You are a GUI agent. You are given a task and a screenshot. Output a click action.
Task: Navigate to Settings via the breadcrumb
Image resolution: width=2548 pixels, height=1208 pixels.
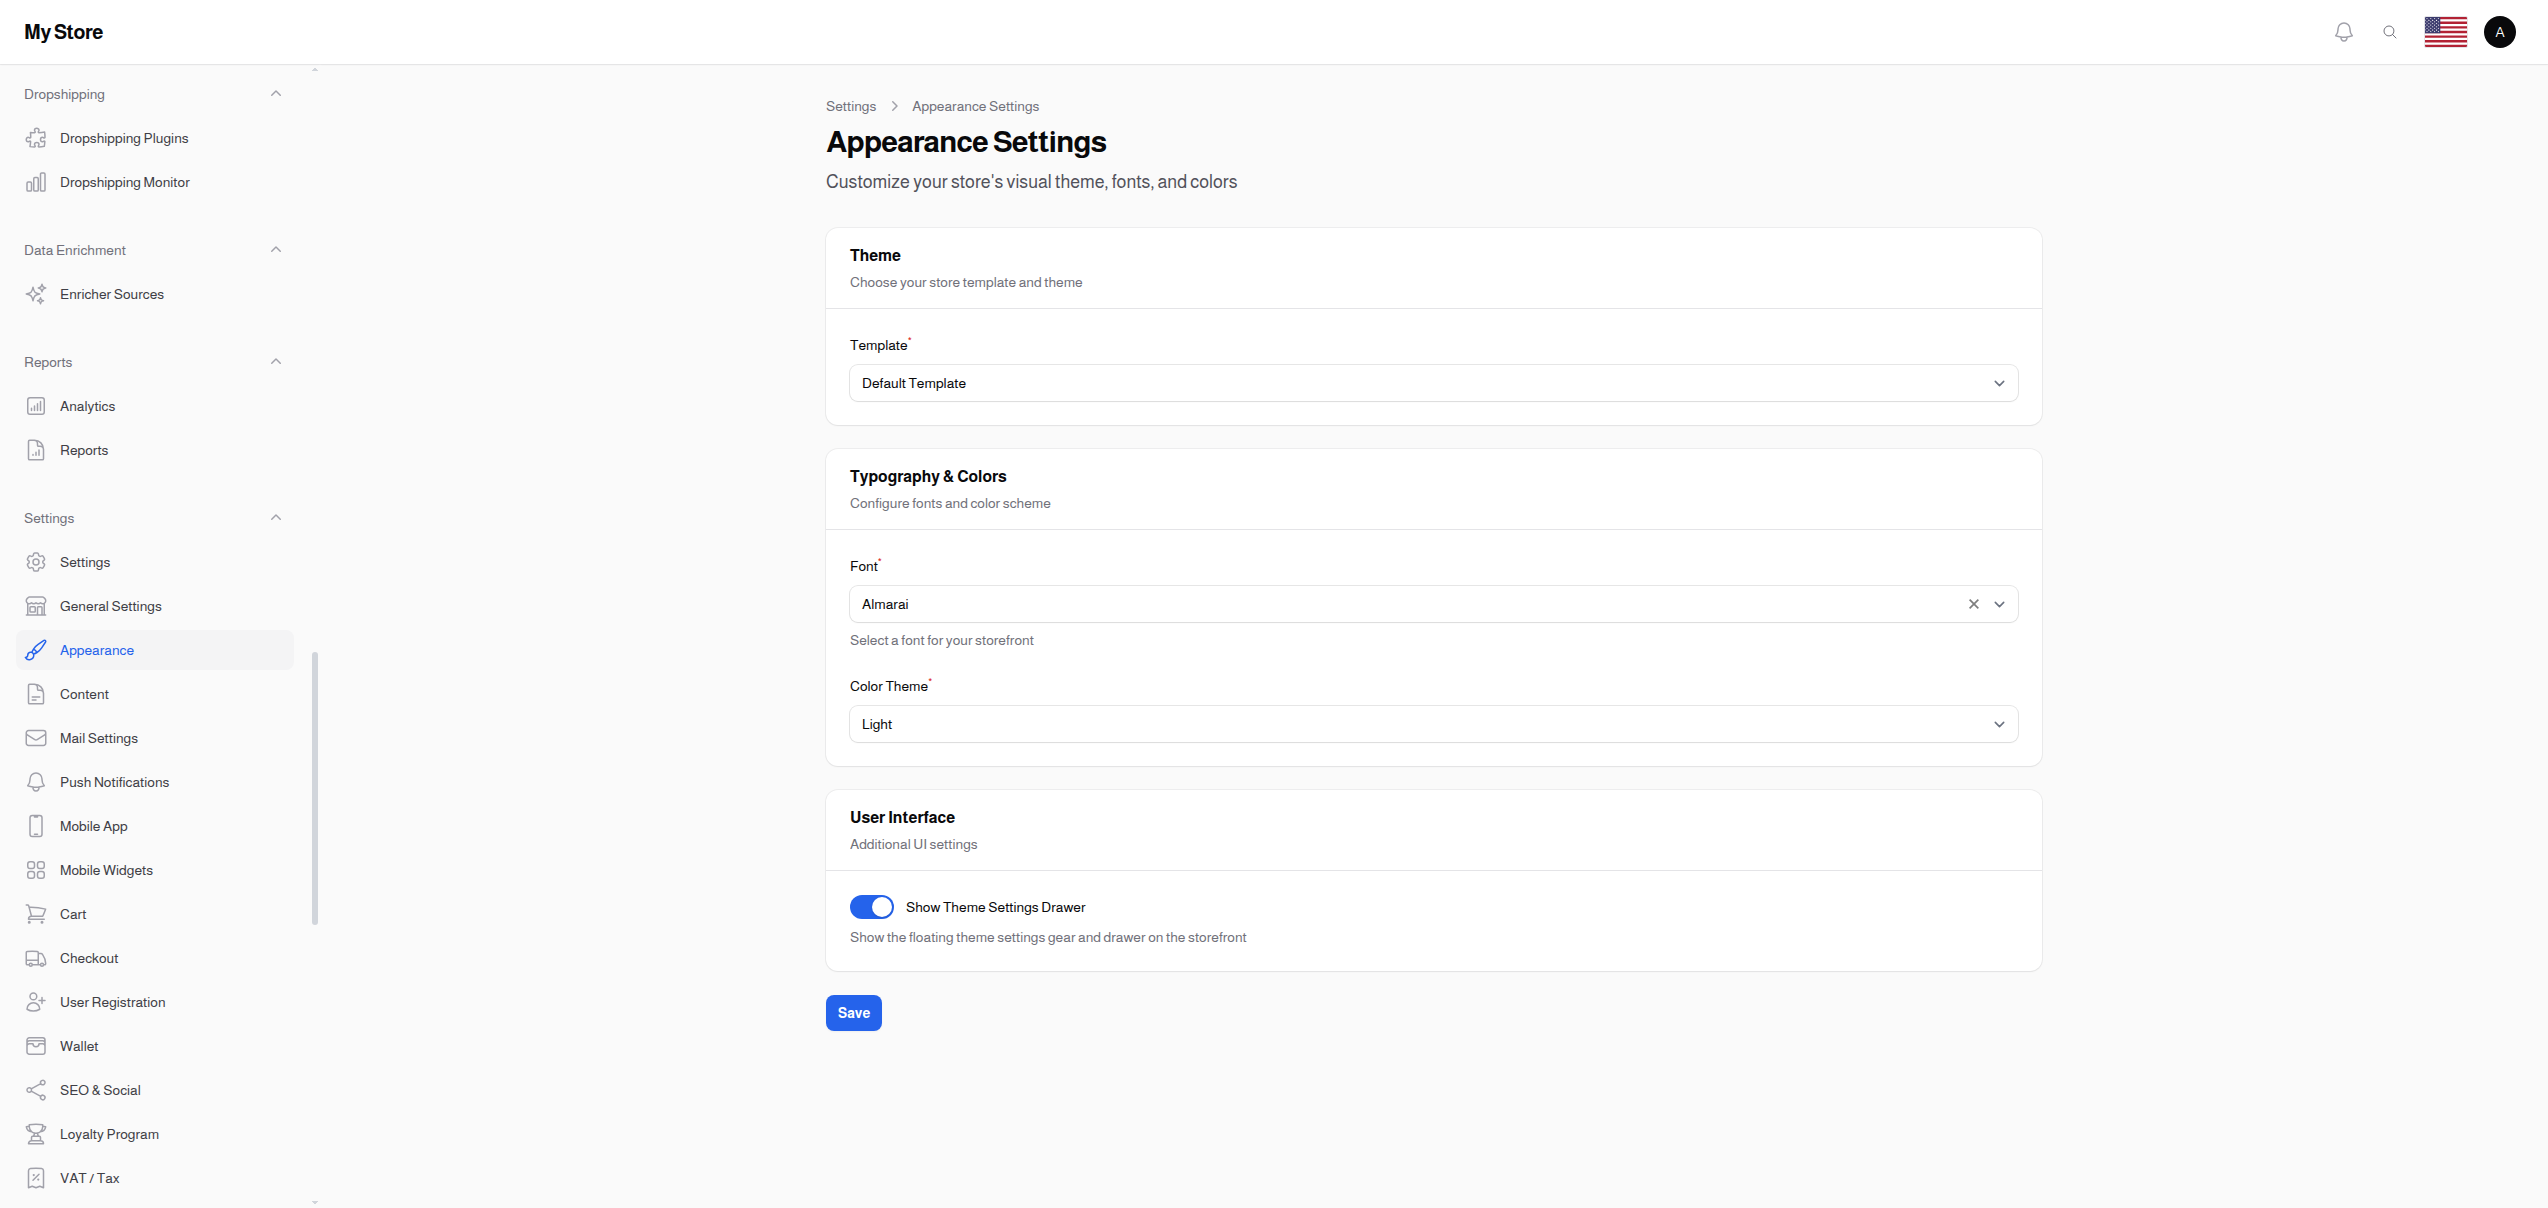tap(851, 106)
